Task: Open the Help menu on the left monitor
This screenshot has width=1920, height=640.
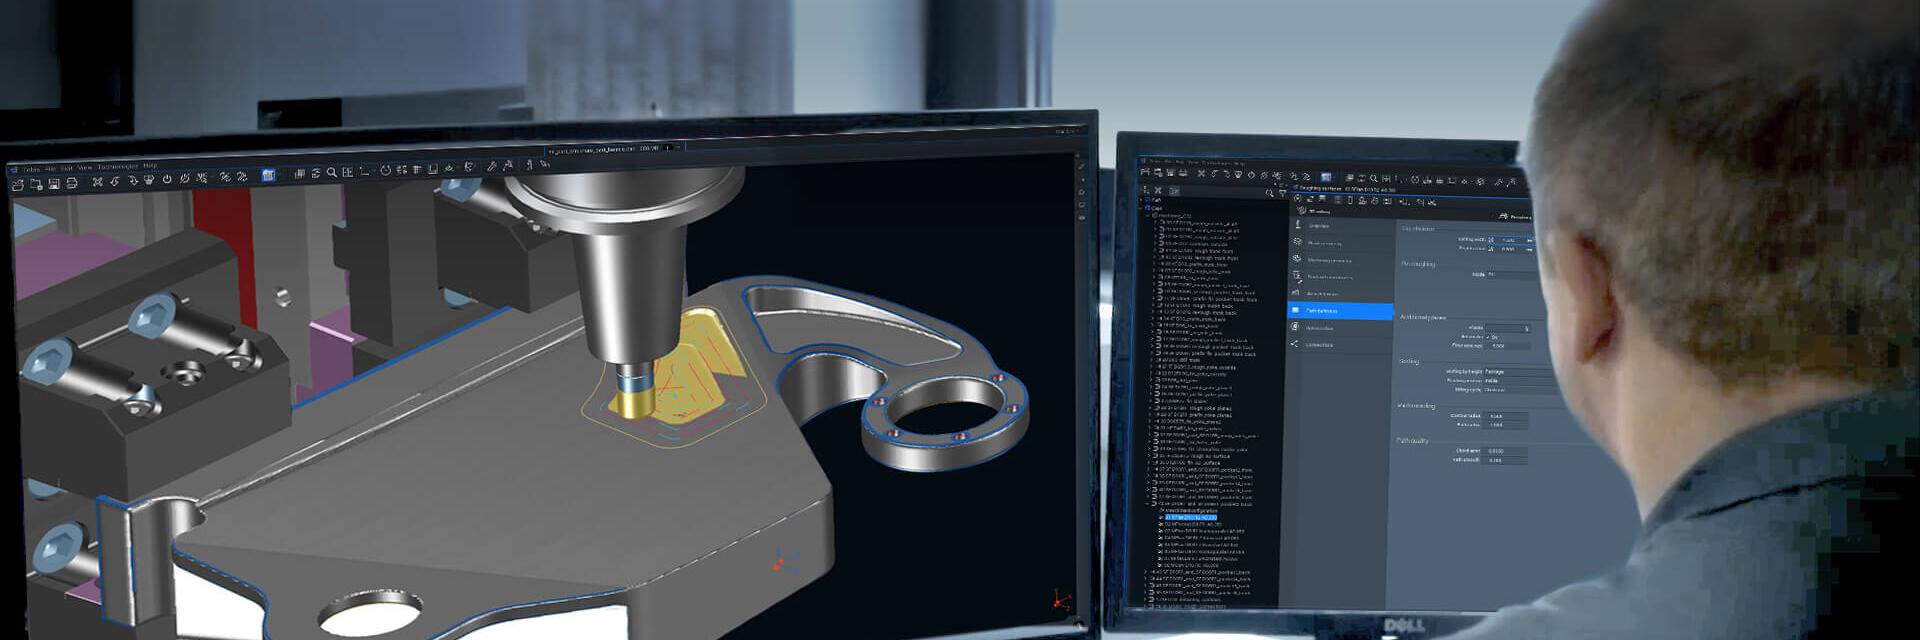Action: coord(150,166)
